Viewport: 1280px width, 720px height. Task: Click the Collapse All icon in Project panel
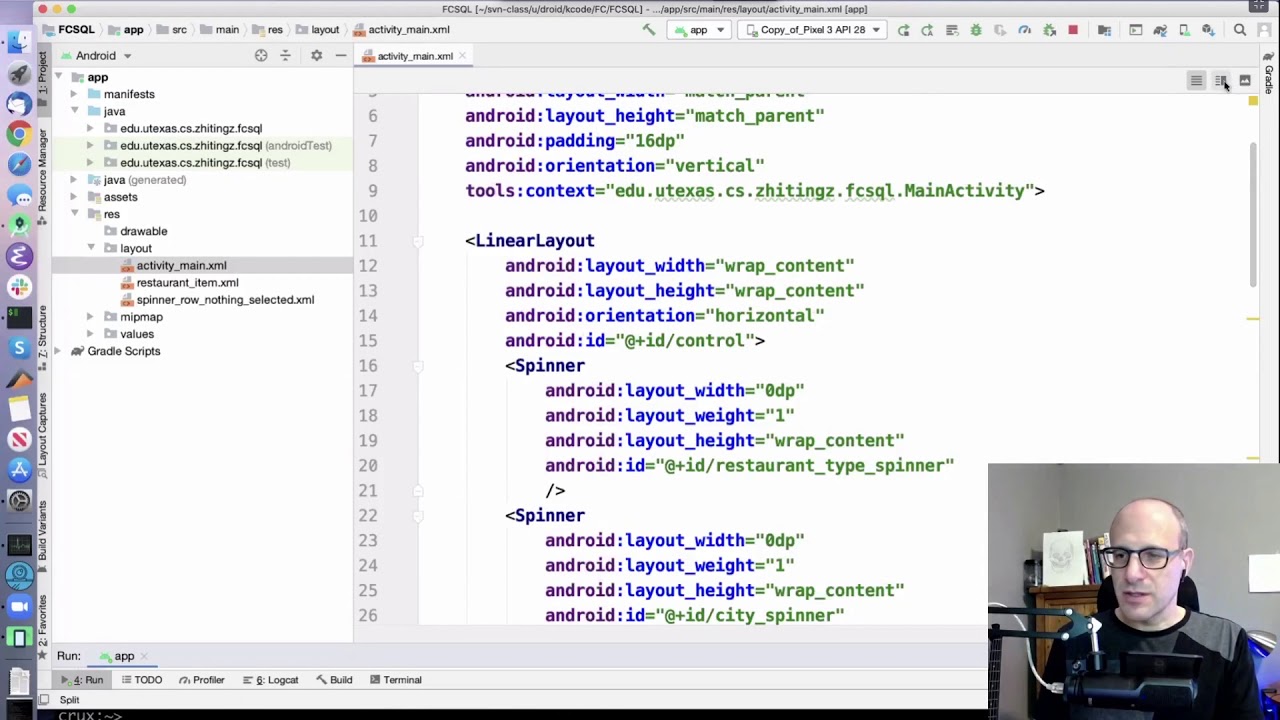285,56
